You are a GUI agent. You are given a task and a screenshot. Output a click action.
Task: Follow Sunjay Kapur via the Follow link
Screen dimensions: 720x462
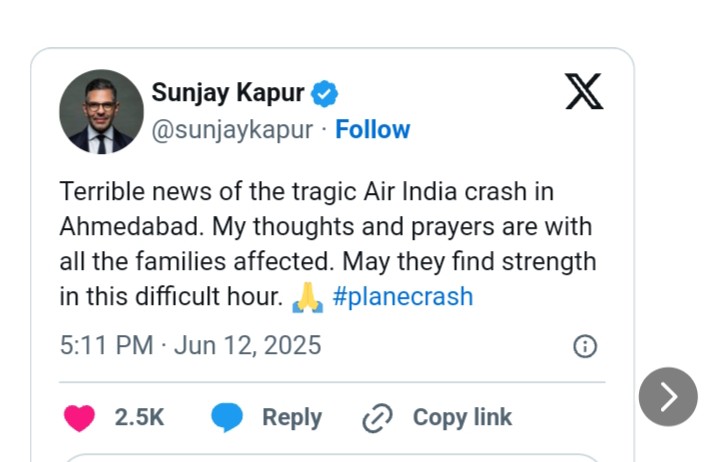372,130
